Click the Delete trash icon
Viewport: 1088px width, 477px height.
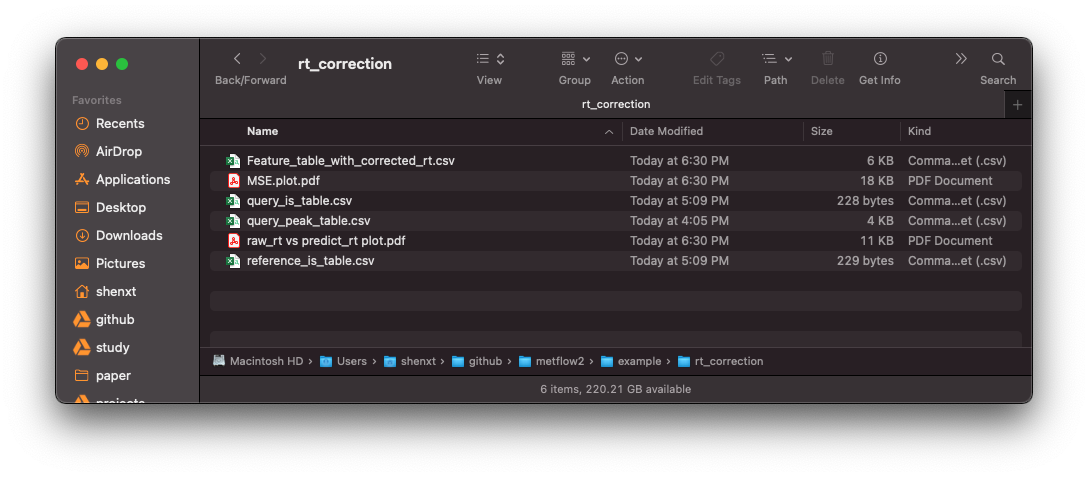click(828, 59)
